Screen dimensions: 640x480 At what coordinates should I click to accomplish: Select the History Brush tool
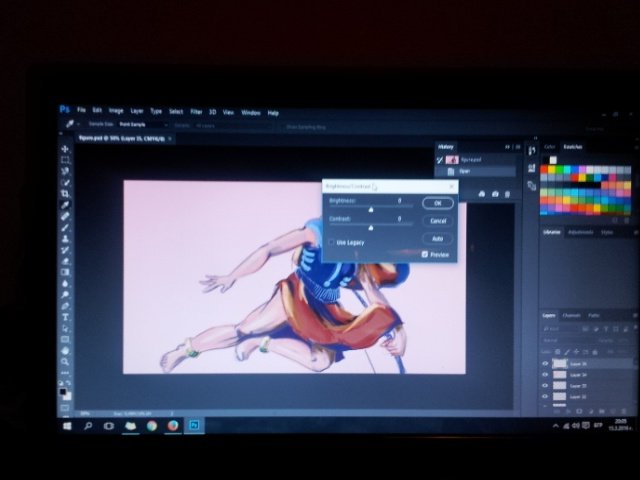(65, 250)
